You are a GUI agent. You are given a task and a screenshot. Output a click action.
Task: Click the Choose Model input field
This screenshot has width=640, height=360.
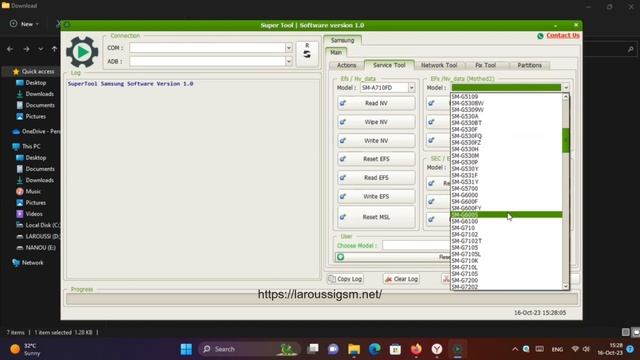pyautogui.click(x=416, y=245)
